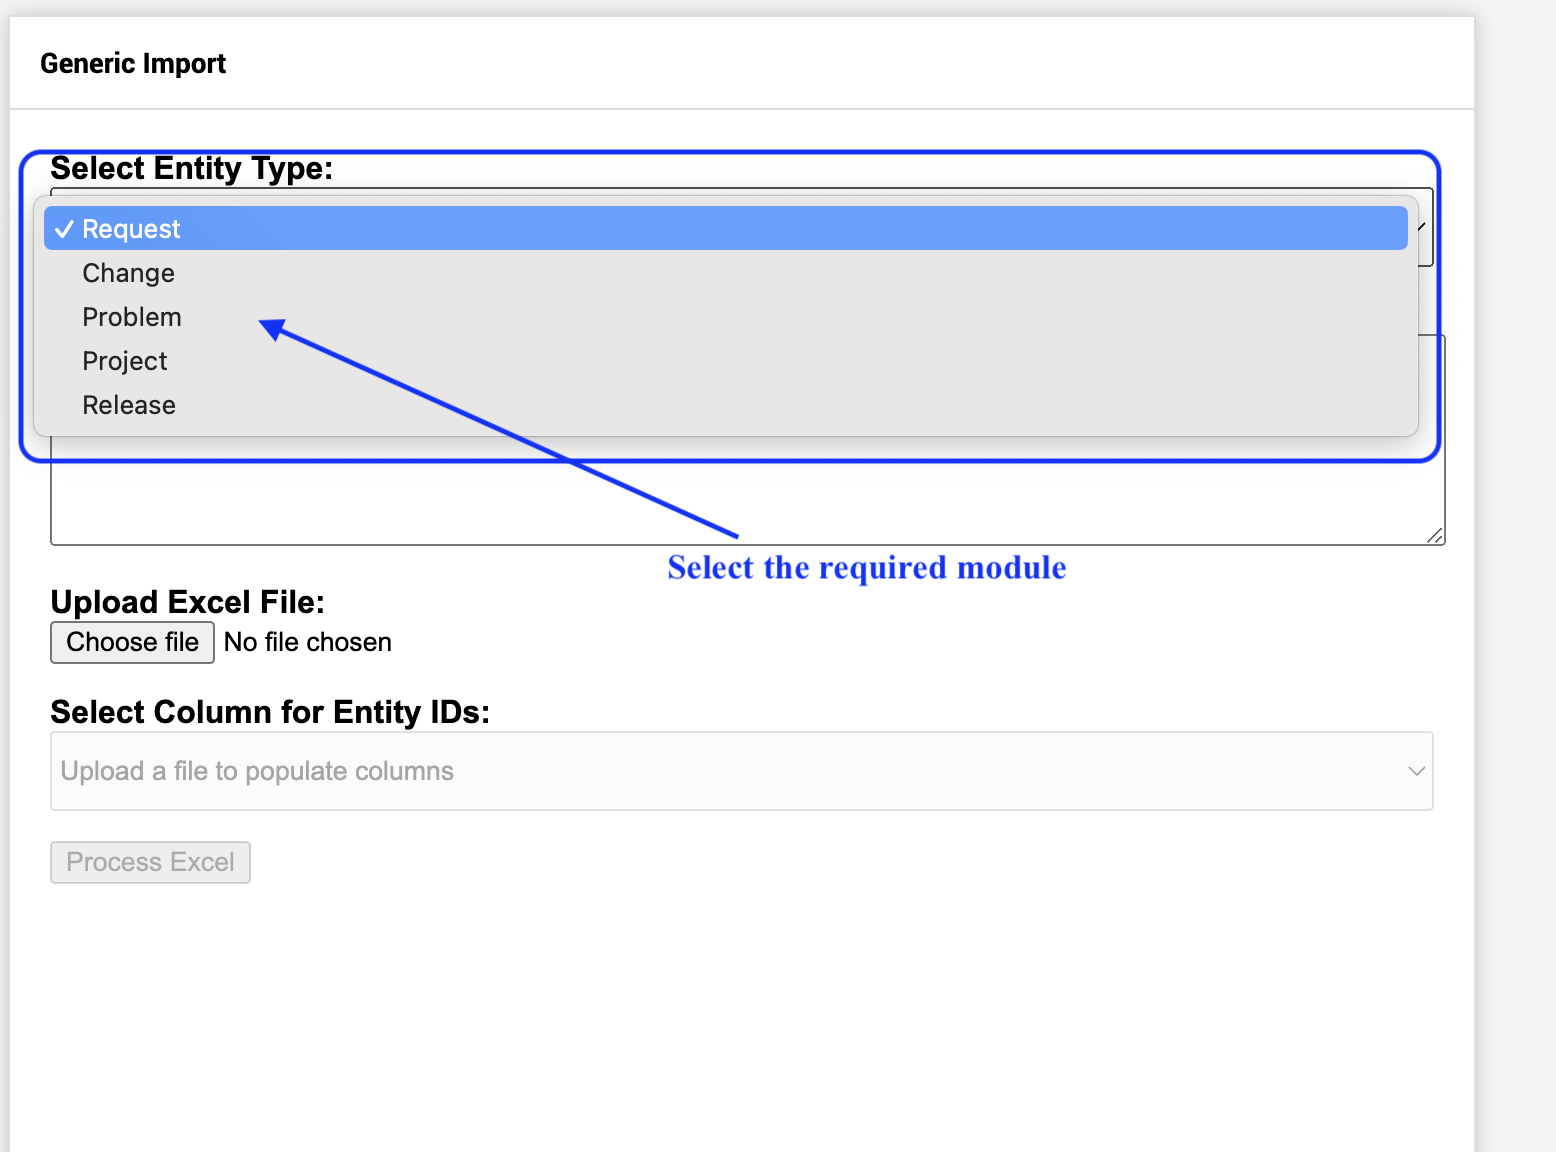Screen dimensions: 1556x1152
Task: Click the Entity Type dropdown arrow
Action: (1422, 227)
